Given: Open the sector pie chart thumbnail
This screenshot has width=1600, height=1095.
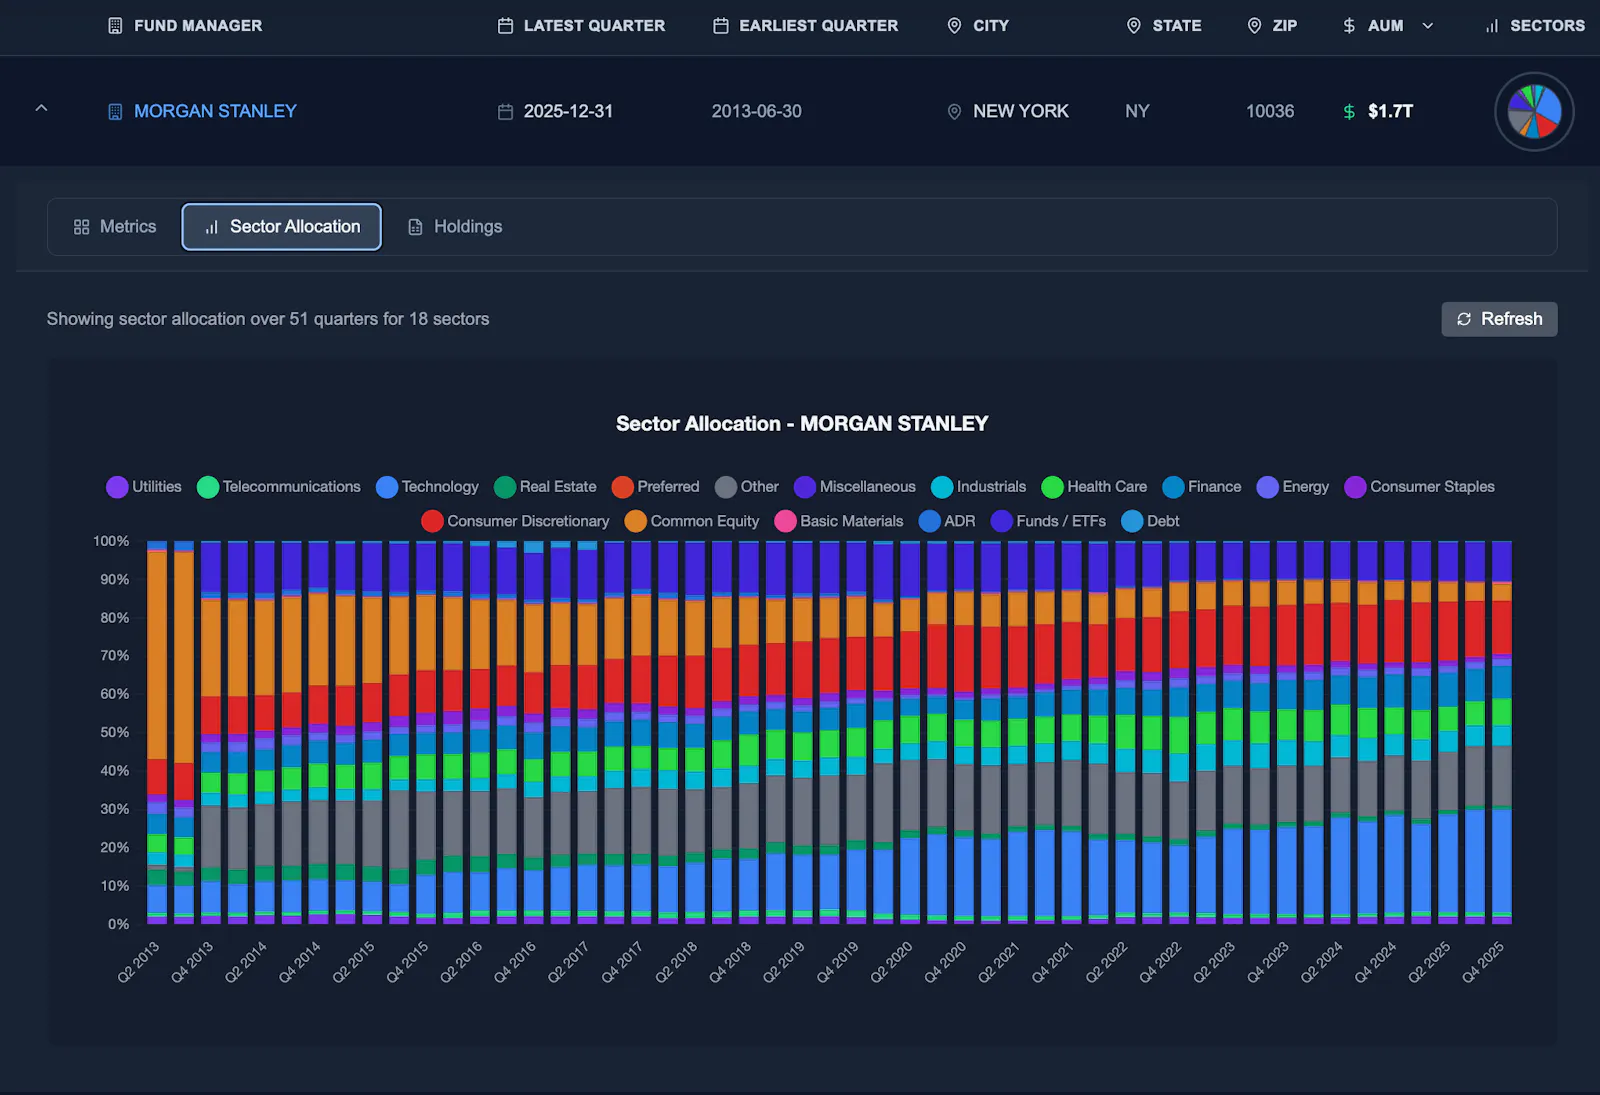Looking at the screenshot, I should [1534, 111].
